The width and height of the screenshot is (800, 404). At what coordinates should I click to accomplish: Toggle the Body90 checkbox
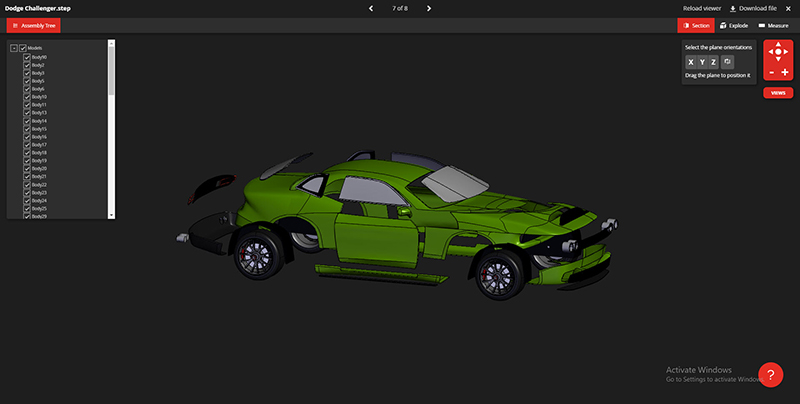(x=27, y=57)
